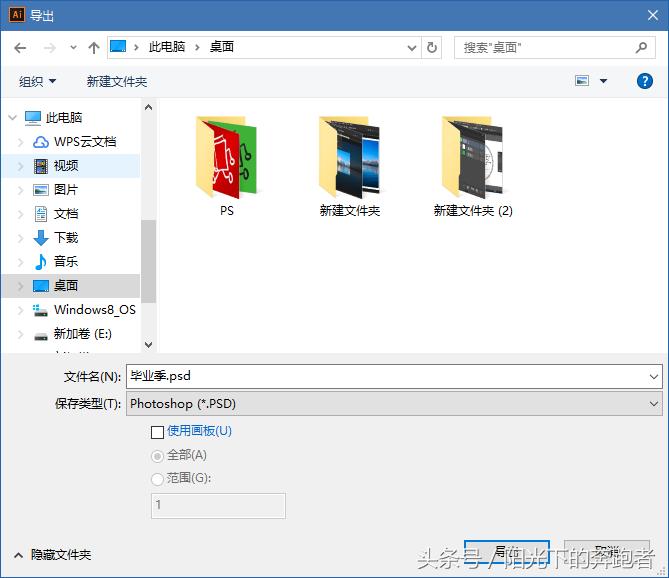Select the 视频 film icon
Viewport: 669px width, 578px height.
(x=41, y=166)
